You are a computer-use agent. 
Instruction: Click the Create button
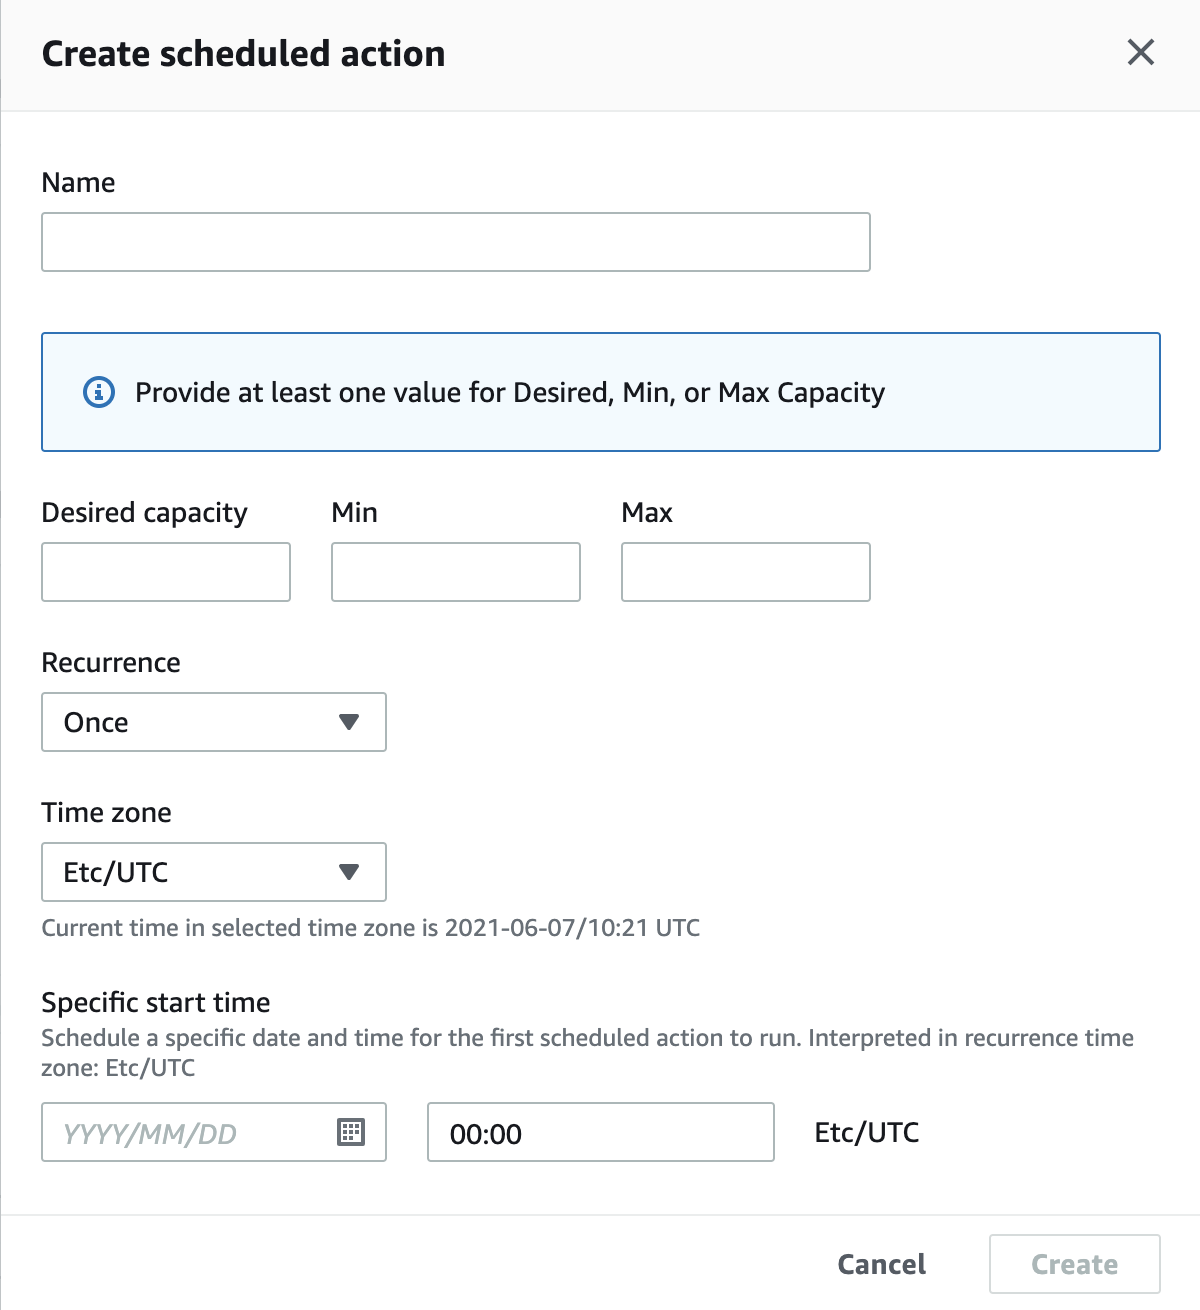point(1074,1264)
